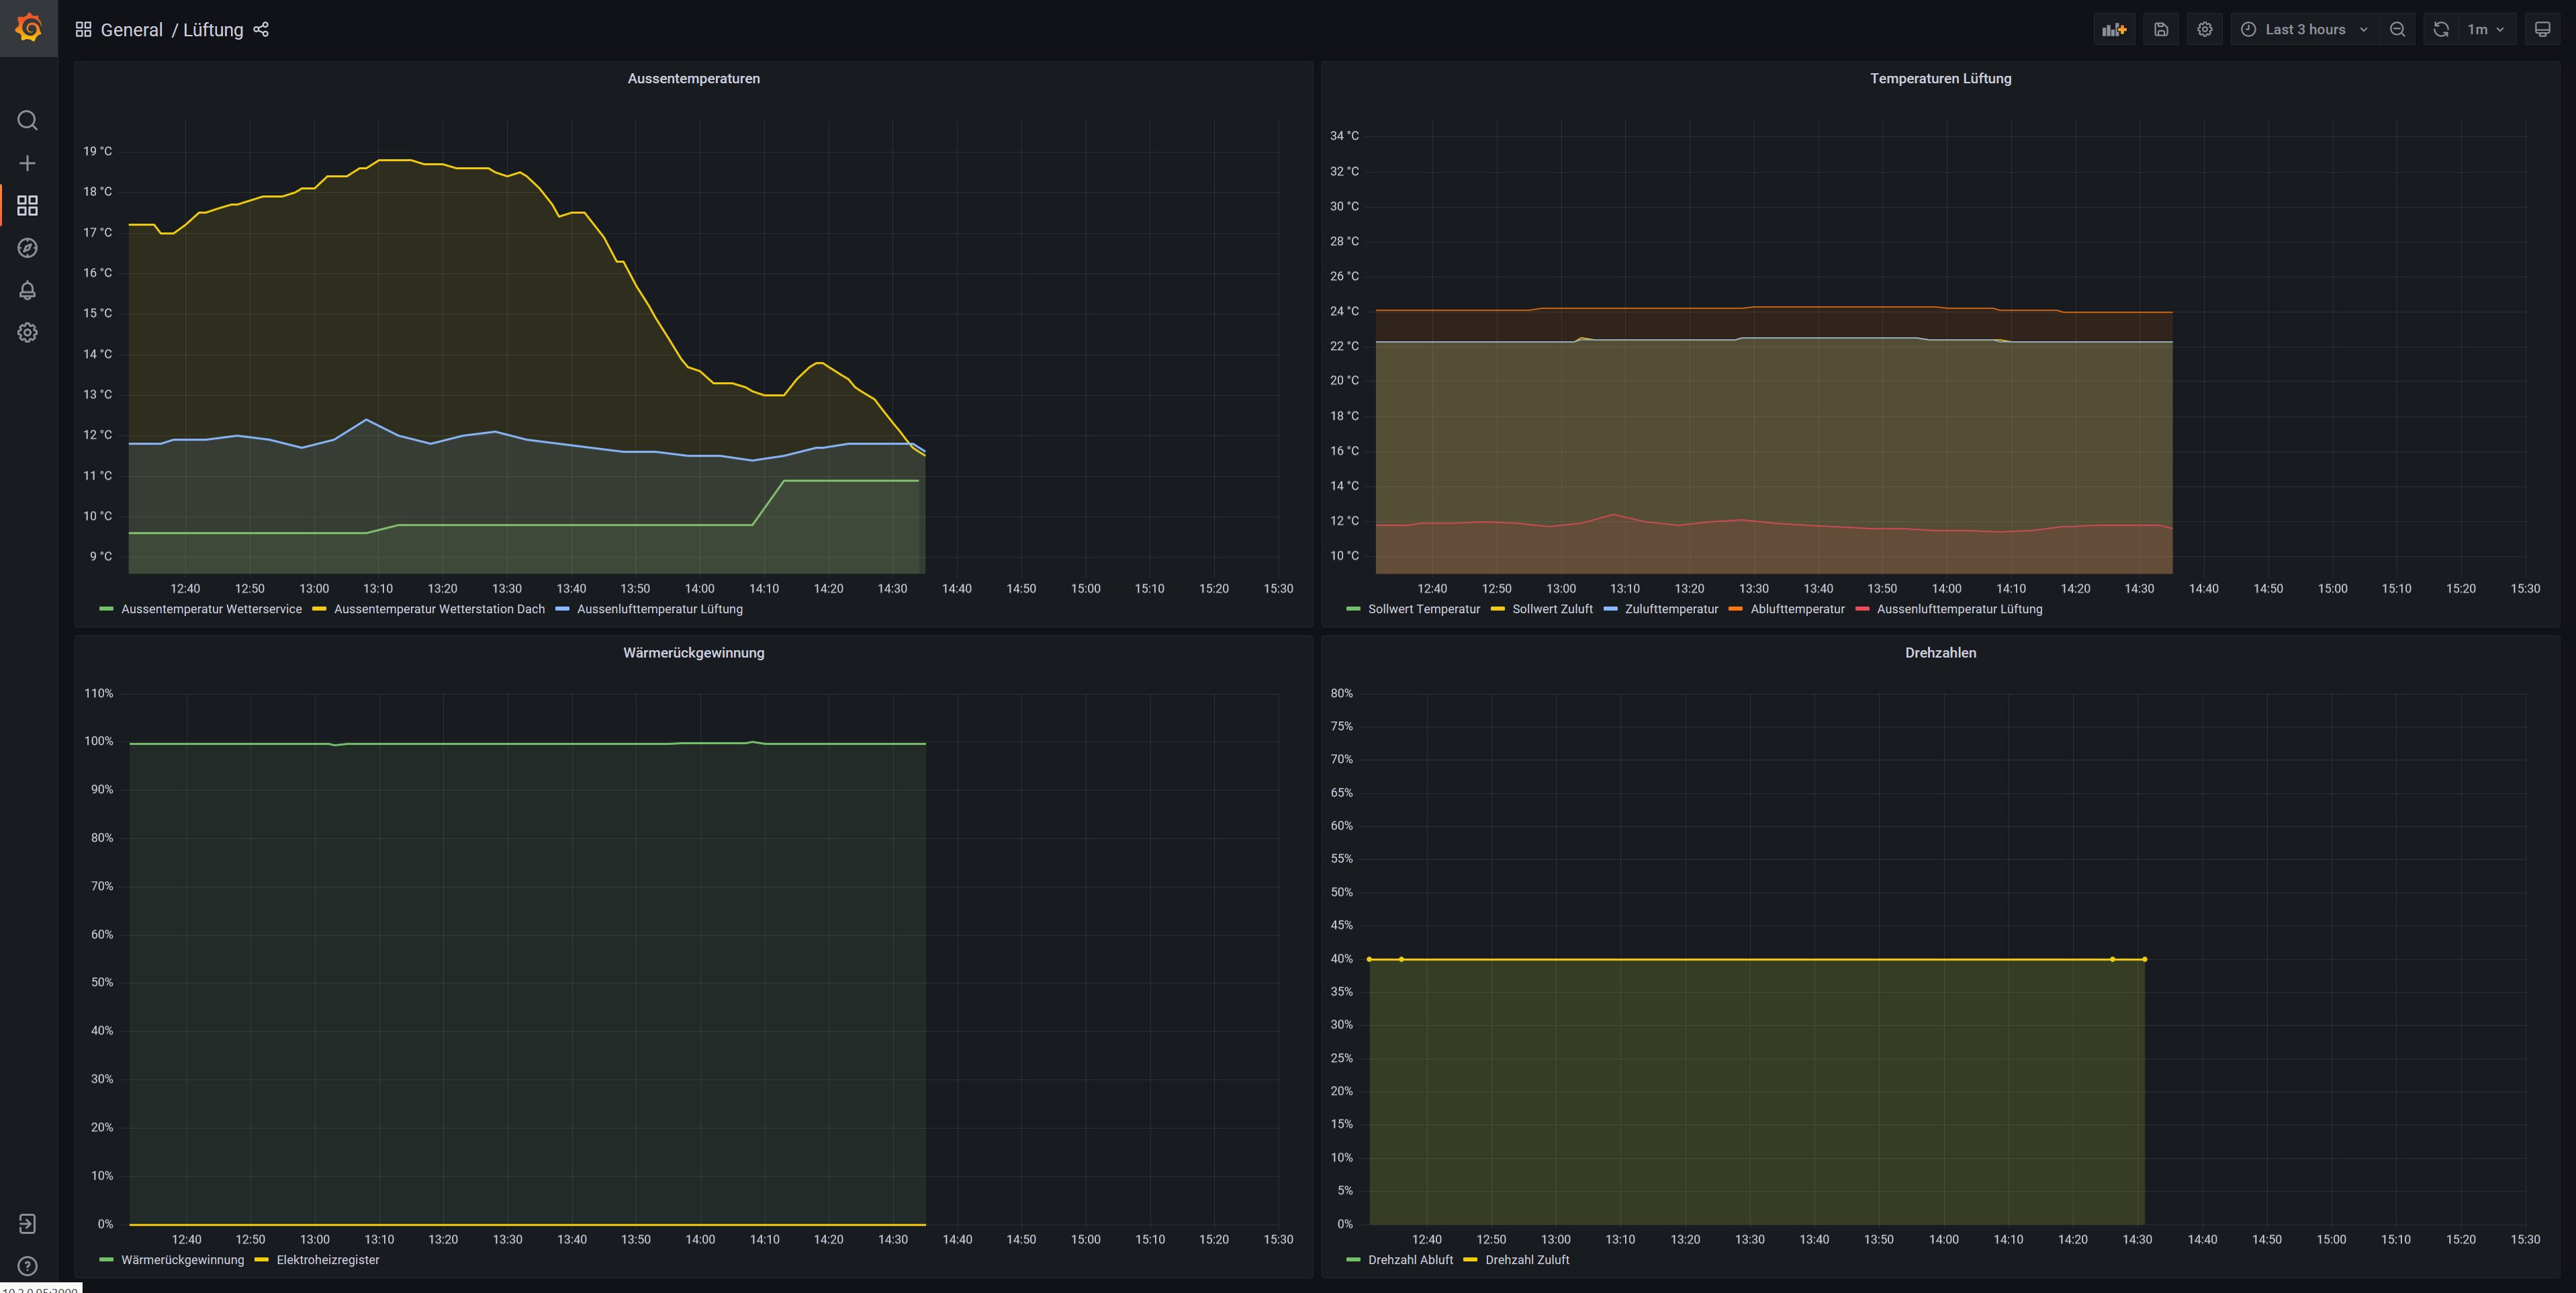Open the search dashboards icon

point(28,121)
